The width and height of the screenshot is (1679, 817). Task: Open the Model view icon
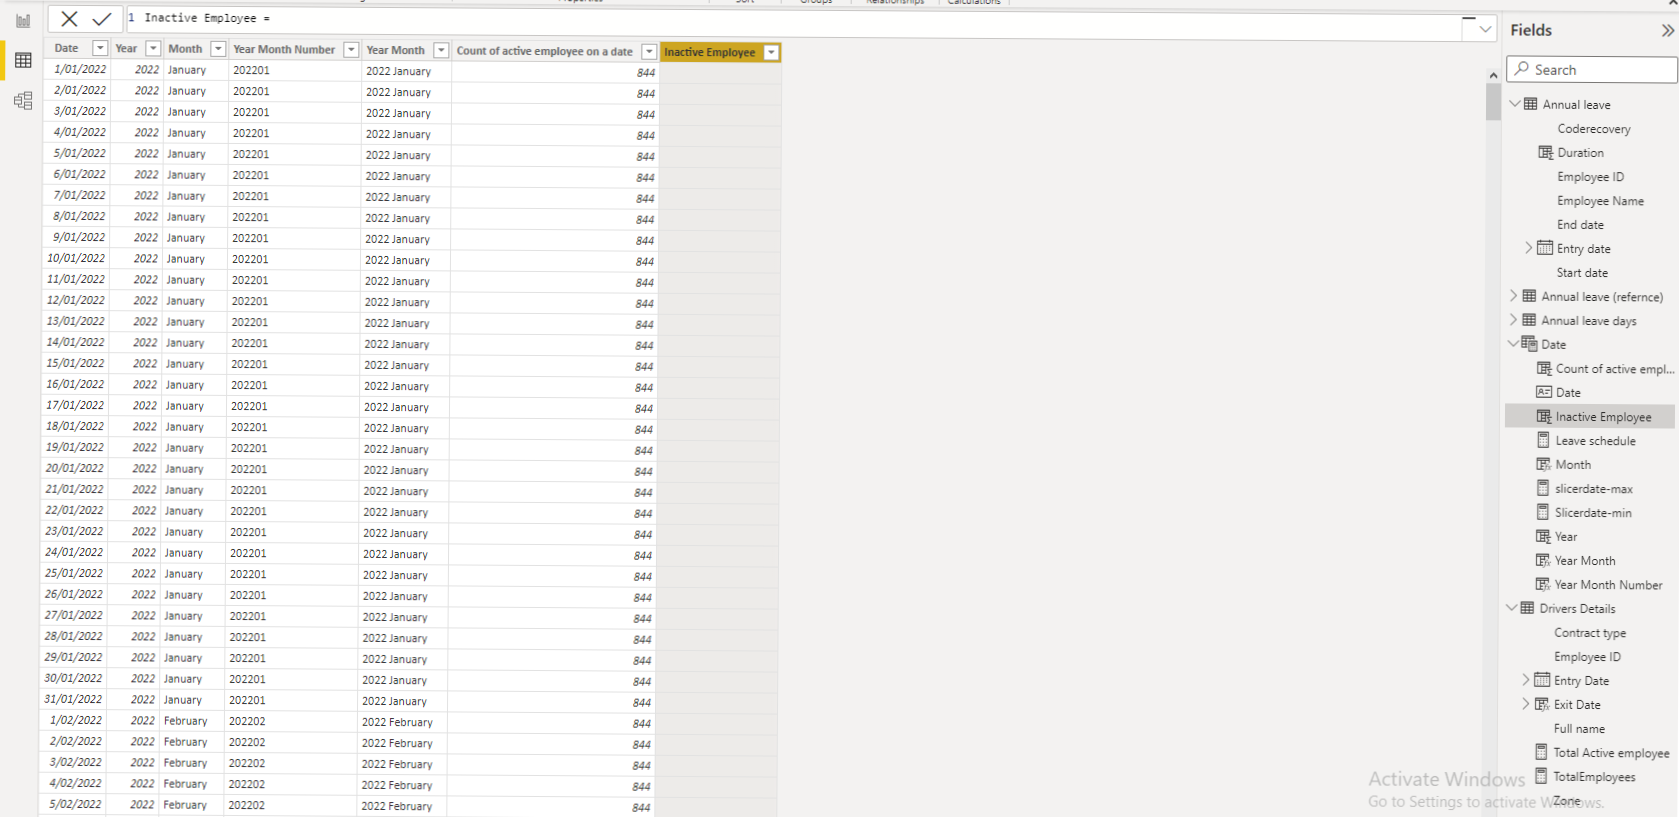(23, 100)
